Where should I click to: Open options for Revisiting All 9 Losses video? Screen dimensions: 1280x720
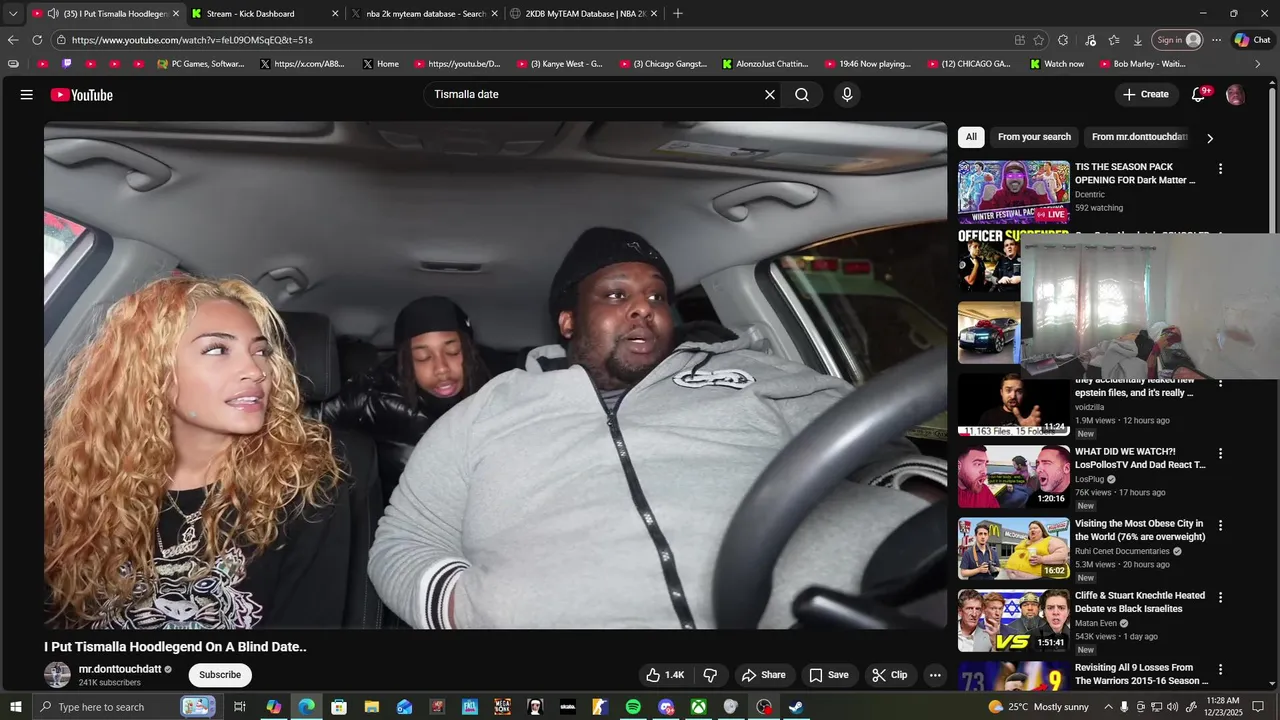point(1220,669)
